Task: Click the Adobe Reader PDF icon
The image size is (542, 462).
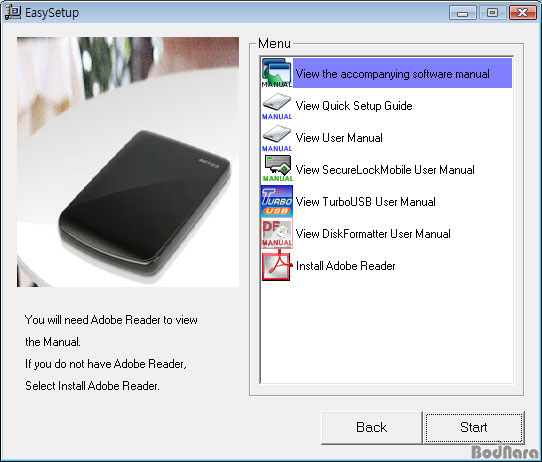Action: click(x=277, y=266)
